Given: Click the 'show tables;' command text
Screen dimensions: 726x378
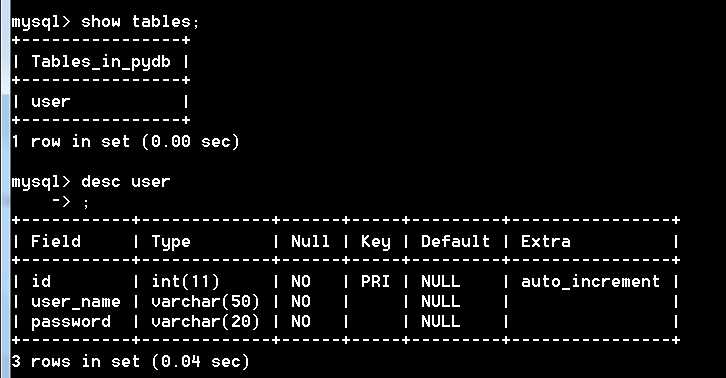Looking at the screenshot, I should tap(140, 22).
